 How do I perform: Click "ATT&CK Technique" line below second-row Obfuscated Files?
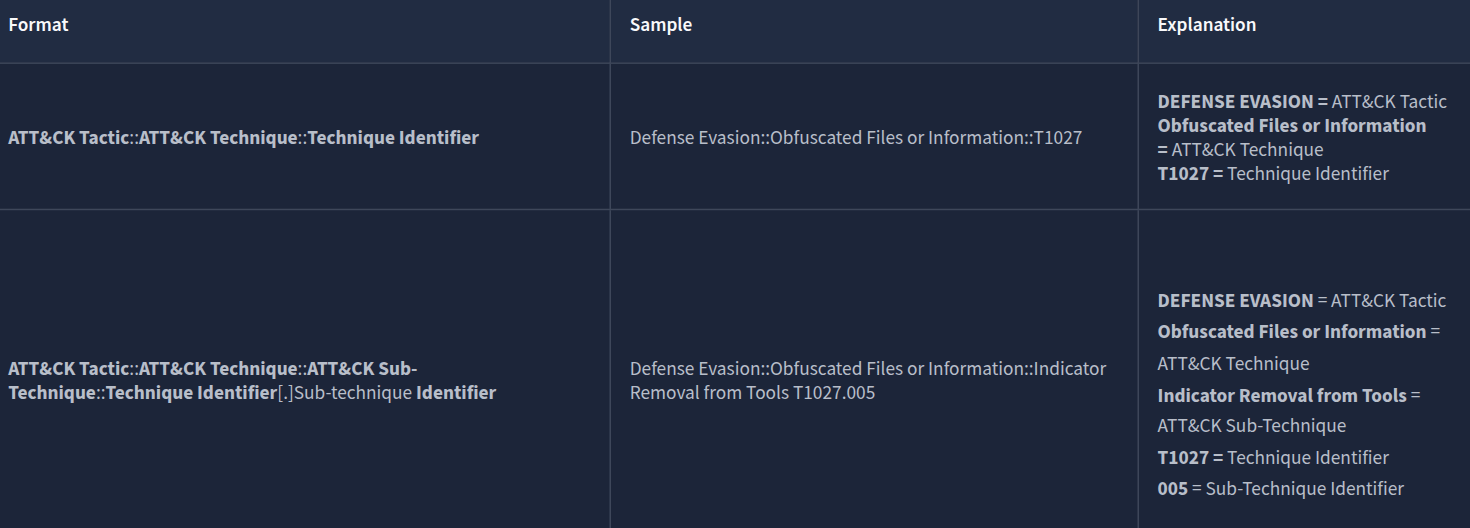[x=1233, y=364]
